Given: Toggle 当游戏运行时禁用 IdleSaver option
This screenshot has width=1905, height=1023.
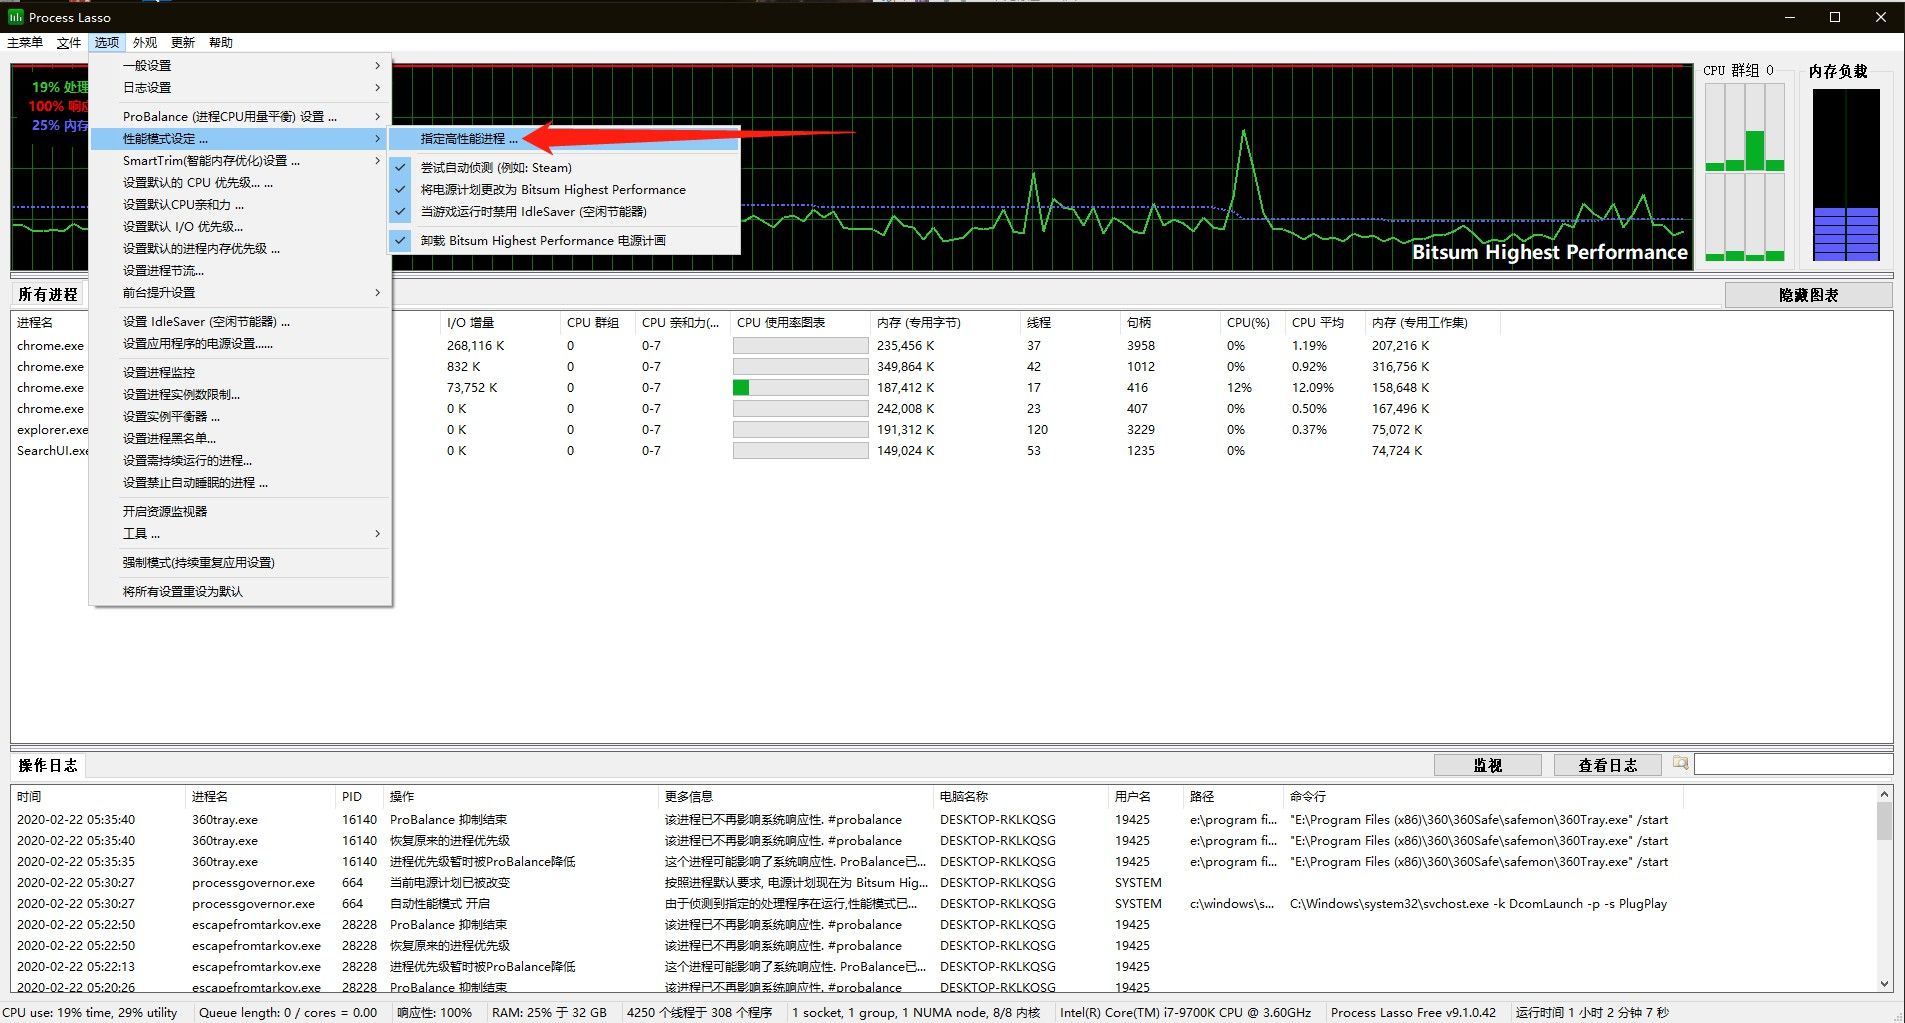Looking at the screenshot, I should click(x=565, y=212).
